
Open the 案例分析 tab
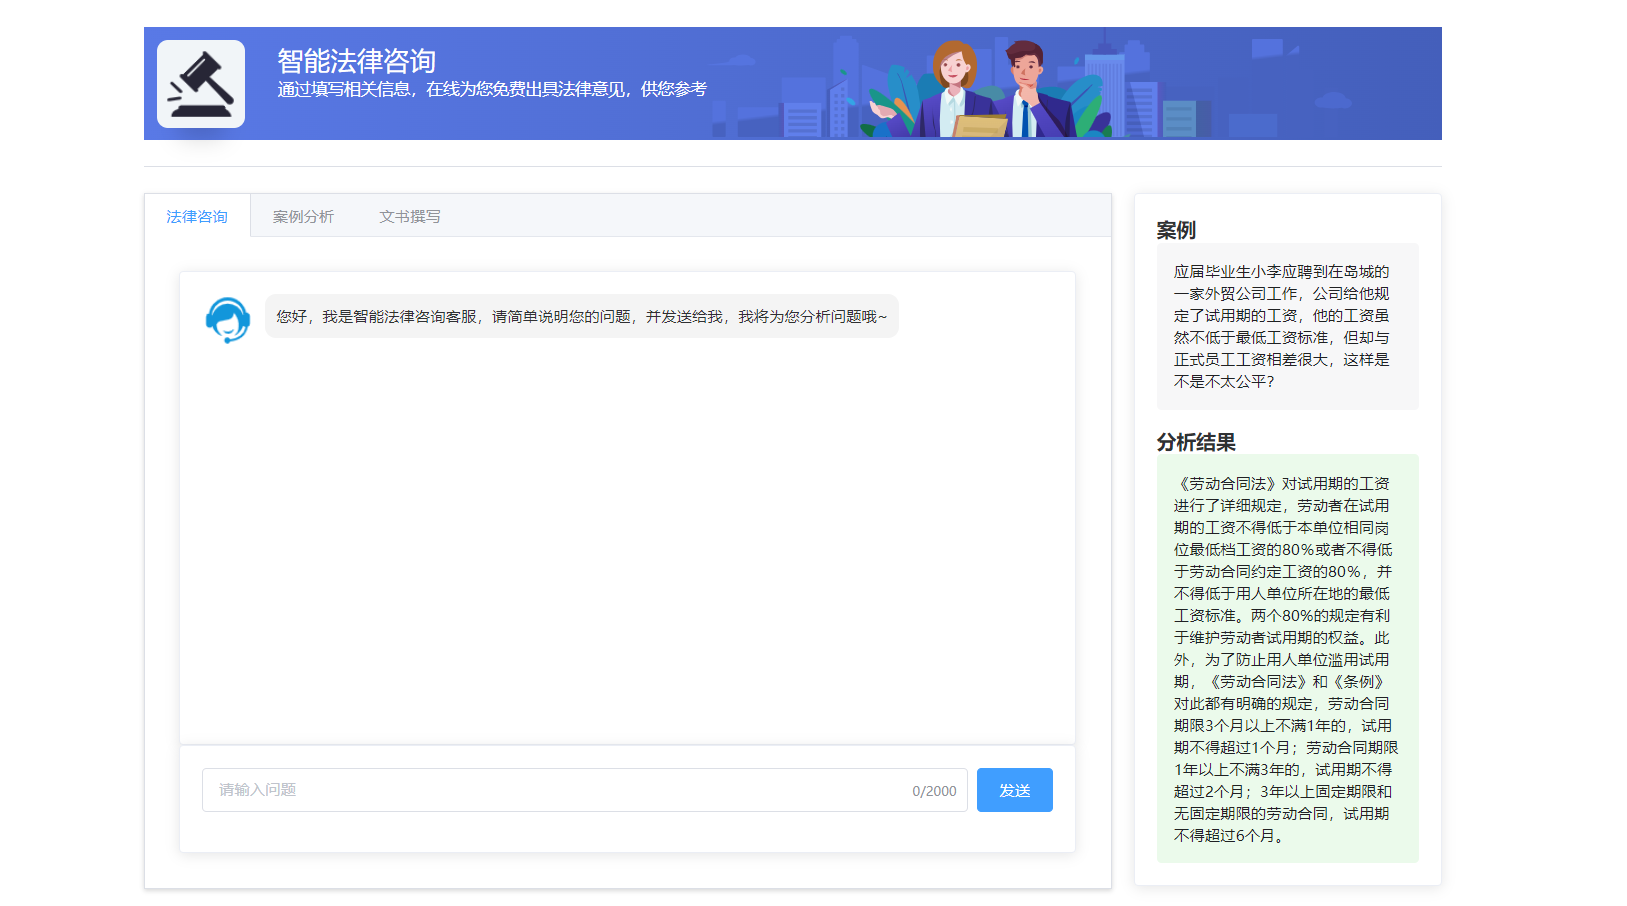tap(303, 216)
